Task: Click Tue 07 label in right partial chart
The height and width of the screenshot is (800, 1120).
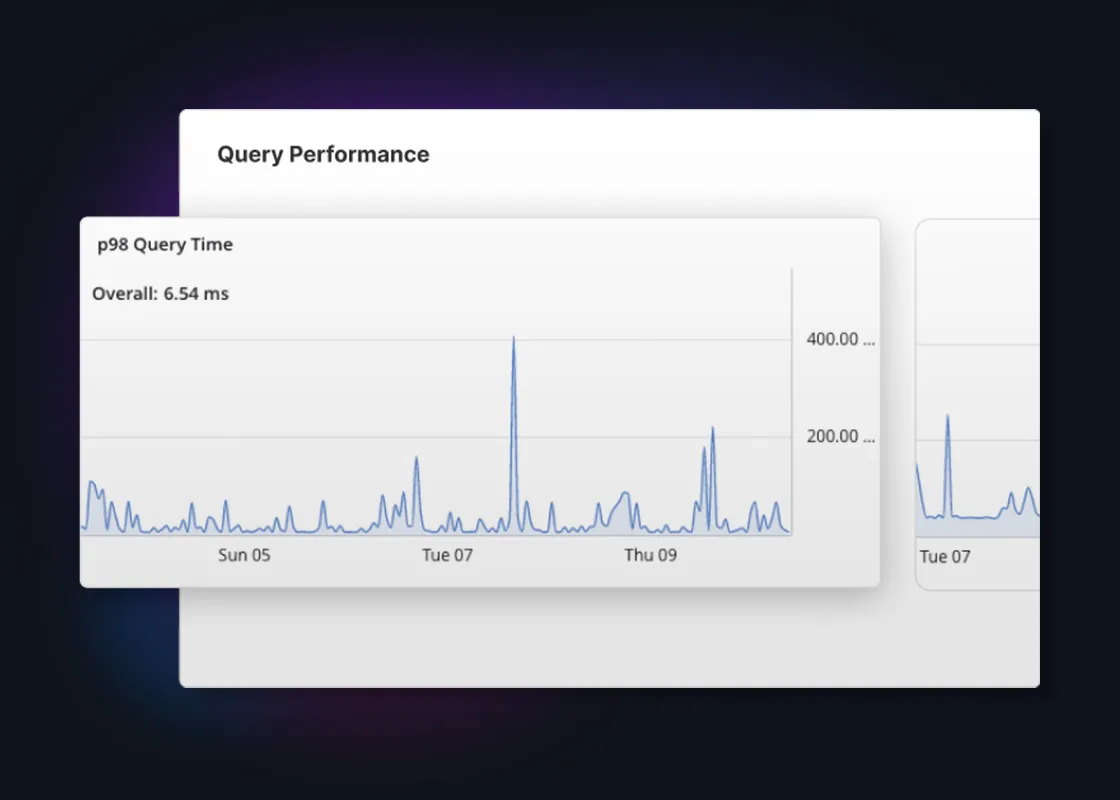Action: tap(944, 556)
